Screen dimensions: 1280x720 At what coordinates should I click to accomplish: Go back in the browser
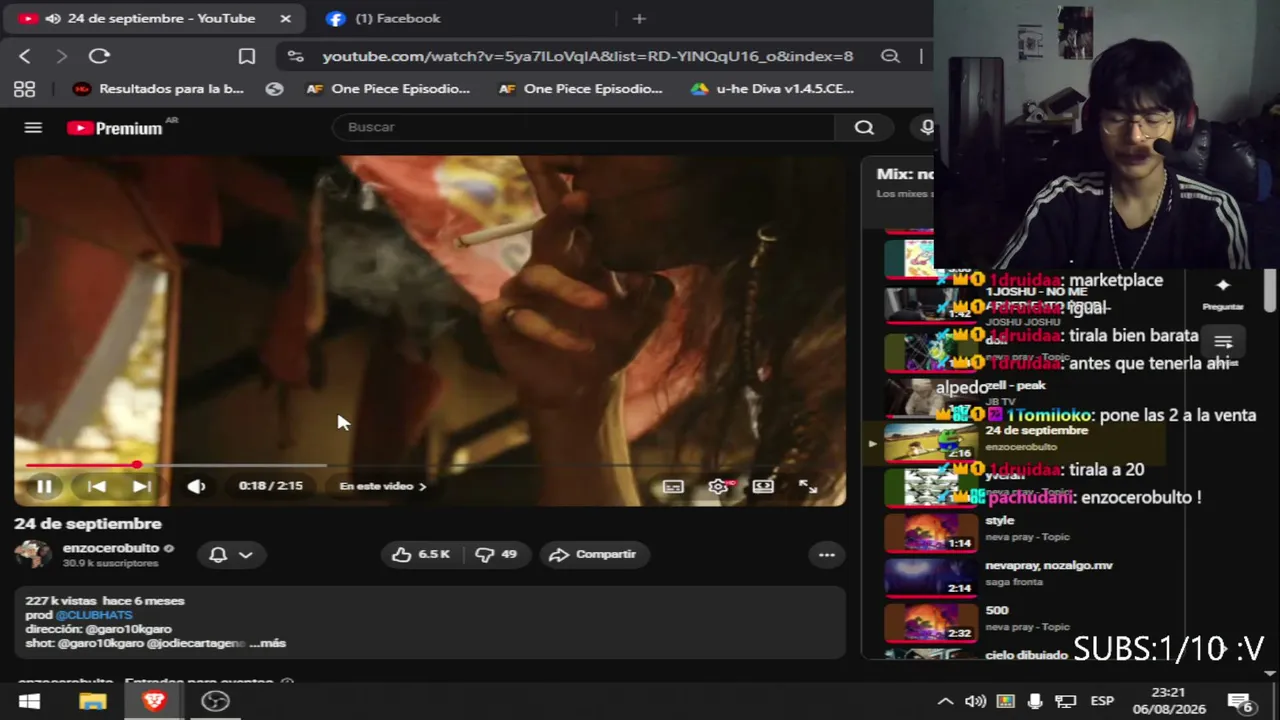click(25, 56)
